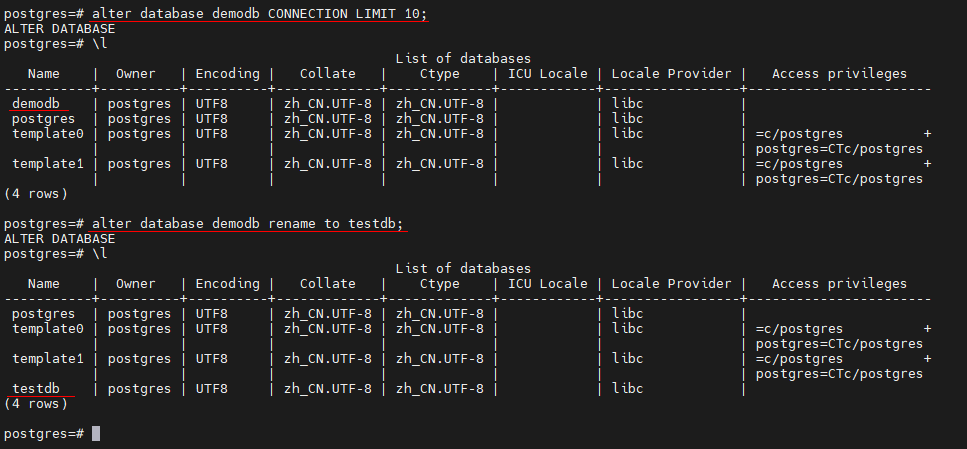Click the 'ALTER DATABASE' output below the rename command
Viewport: 967px width, 449px height.
pos(60,238)
